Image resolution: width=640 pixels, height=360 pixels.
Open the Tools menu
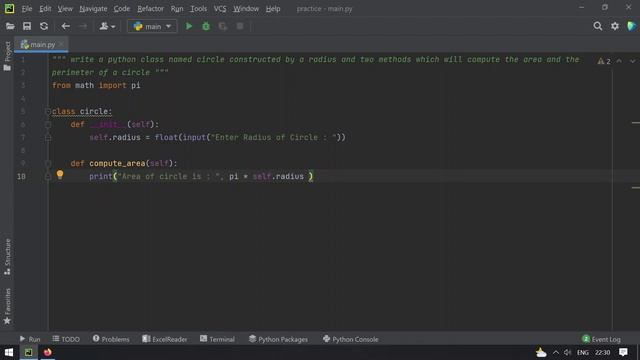pyautogui.click(x=198, y=9)
